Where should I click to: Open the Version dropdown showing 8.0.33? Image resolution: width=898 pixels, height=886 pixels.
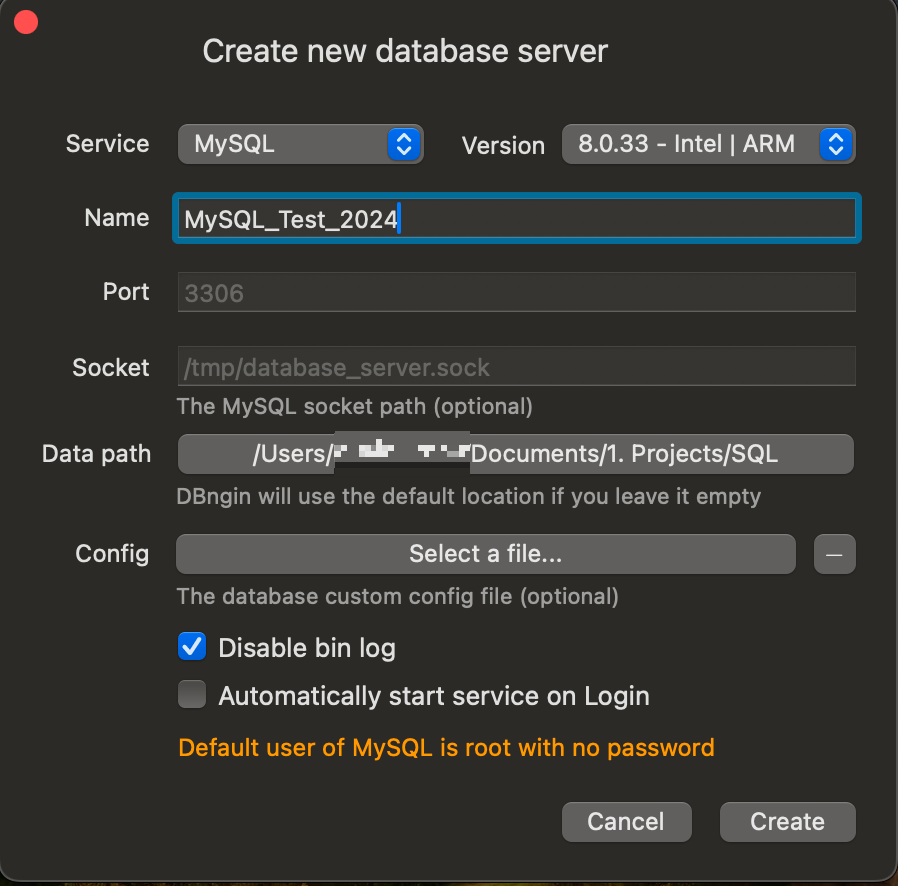click(x=708, y=144)
